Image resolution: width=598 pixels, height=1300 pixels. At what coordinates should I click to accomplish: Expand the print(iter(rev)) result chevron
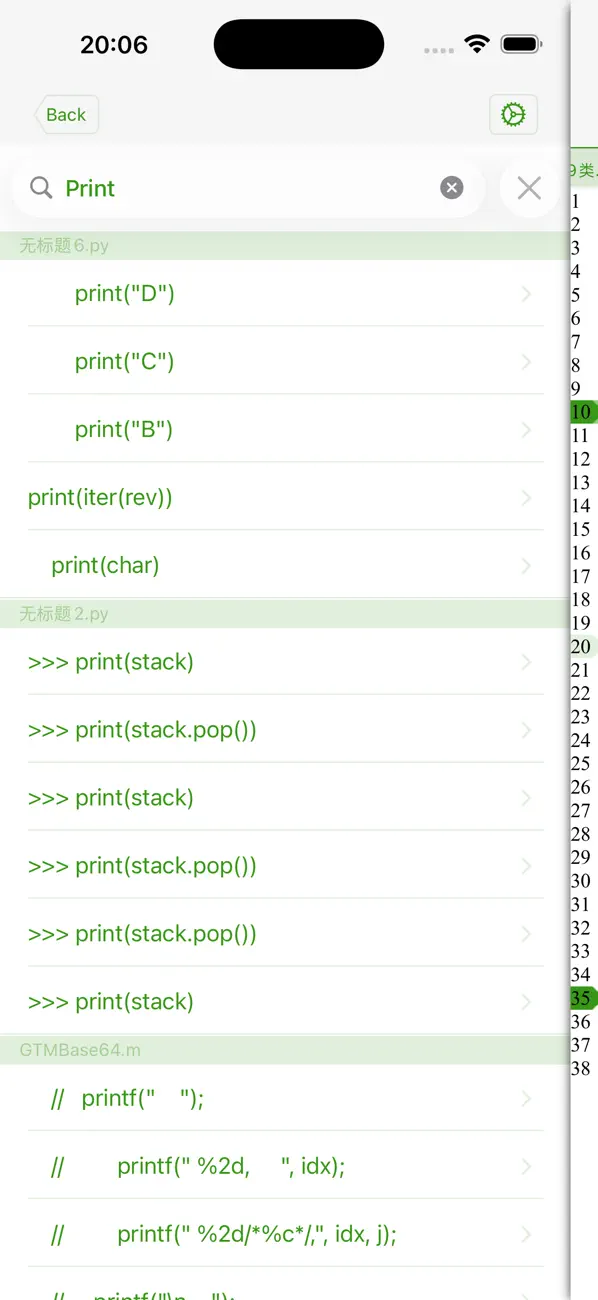coord(527,497)
